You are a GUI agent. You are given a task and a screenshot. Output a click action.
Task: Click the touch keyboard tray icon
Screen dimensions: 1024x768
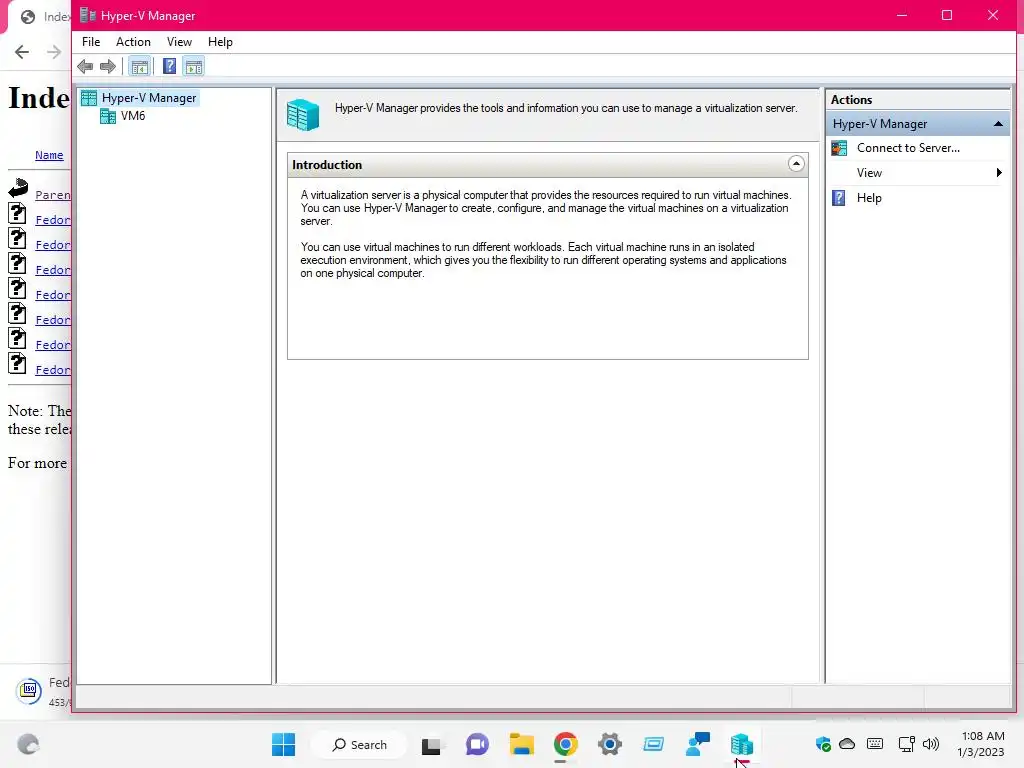[875, 744]
